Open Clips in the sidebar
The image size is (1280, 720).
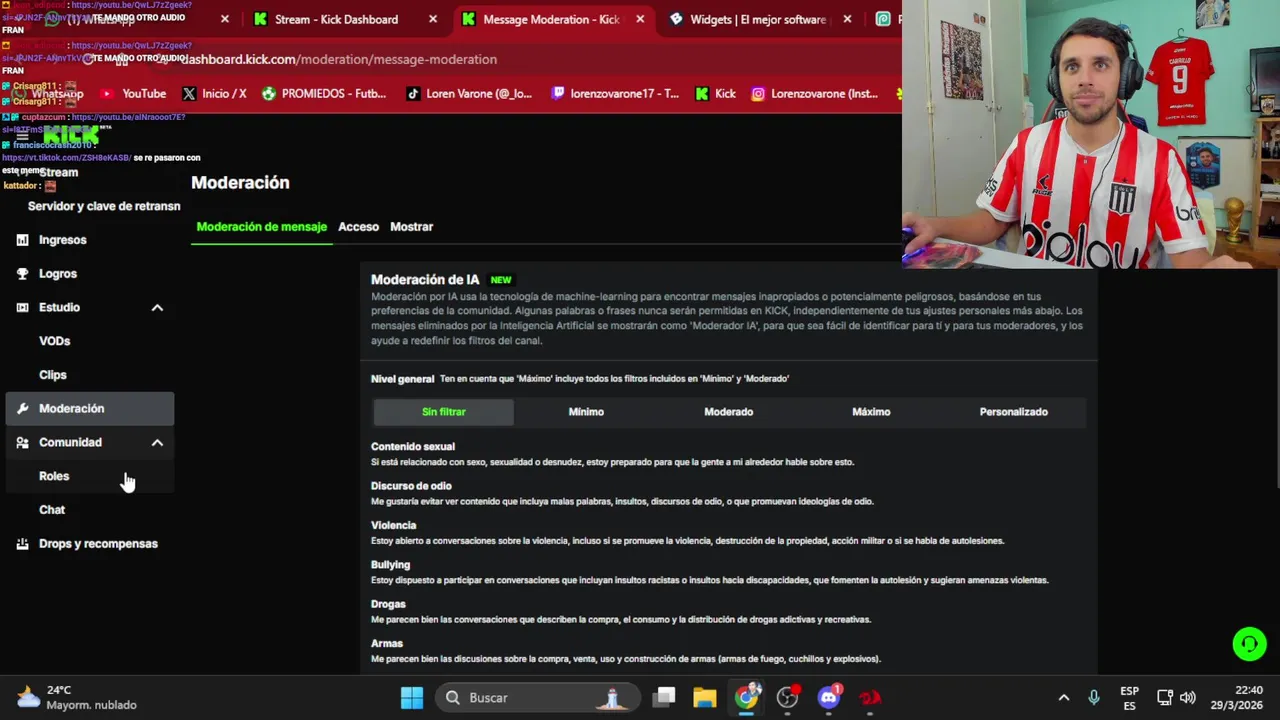pos(52,375)
